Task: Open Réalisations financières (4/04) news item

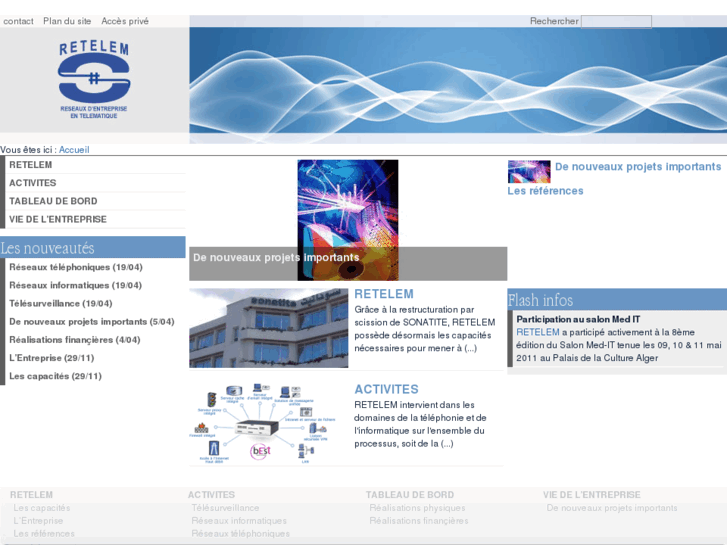Action: click(75, 340)
